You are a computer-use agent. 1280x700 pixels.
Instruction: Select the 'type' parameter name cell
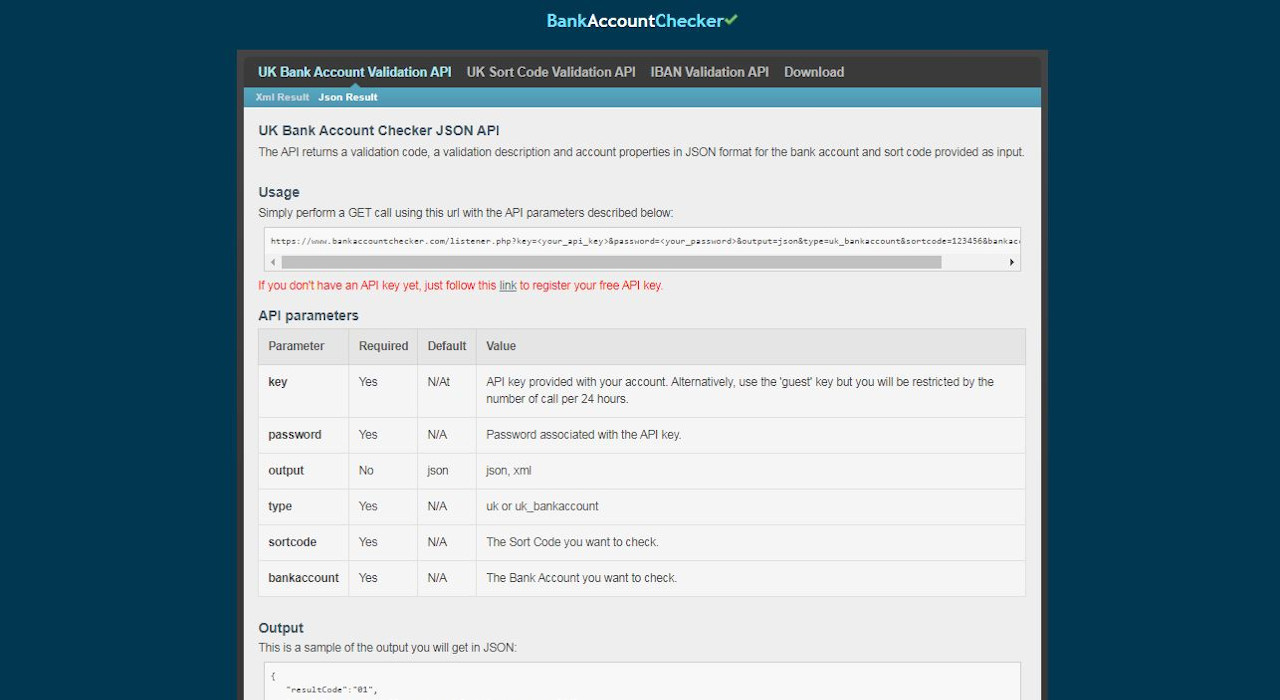pos(304,507)
